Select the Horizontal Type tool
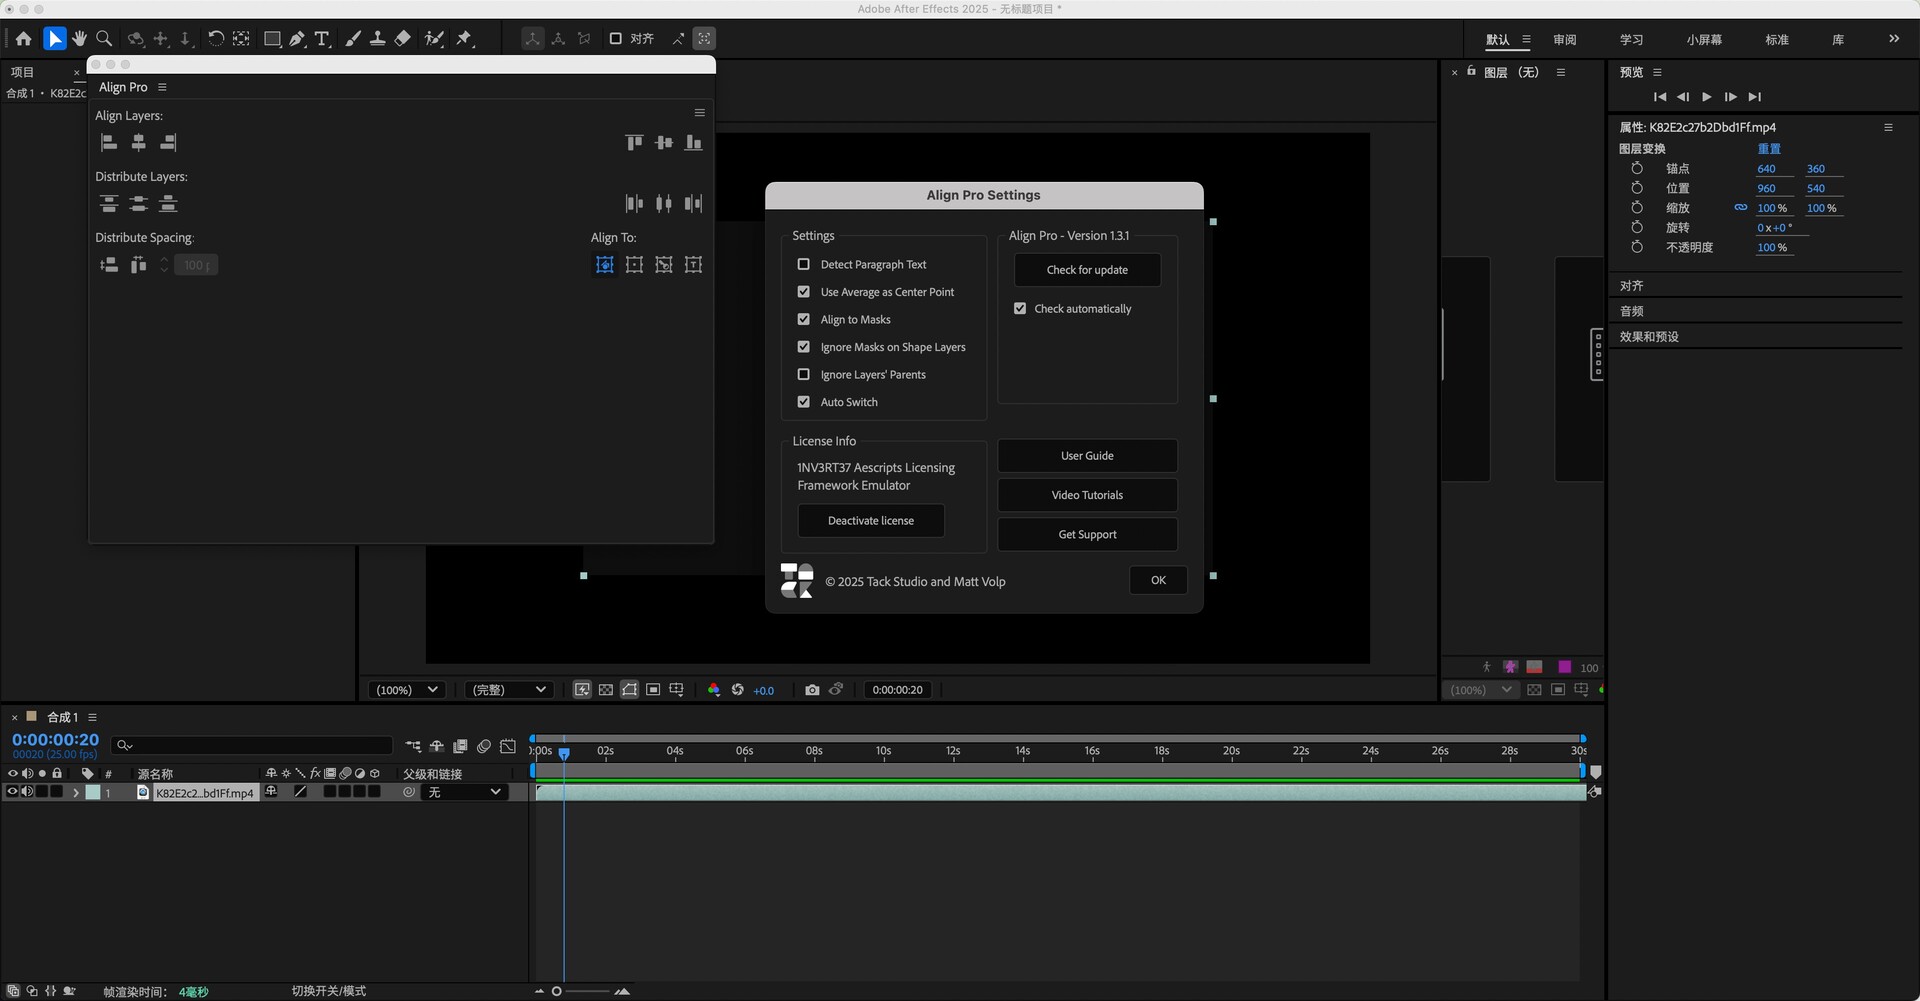This screenshot has width=1920, height=1001. [x=322, y=39]
